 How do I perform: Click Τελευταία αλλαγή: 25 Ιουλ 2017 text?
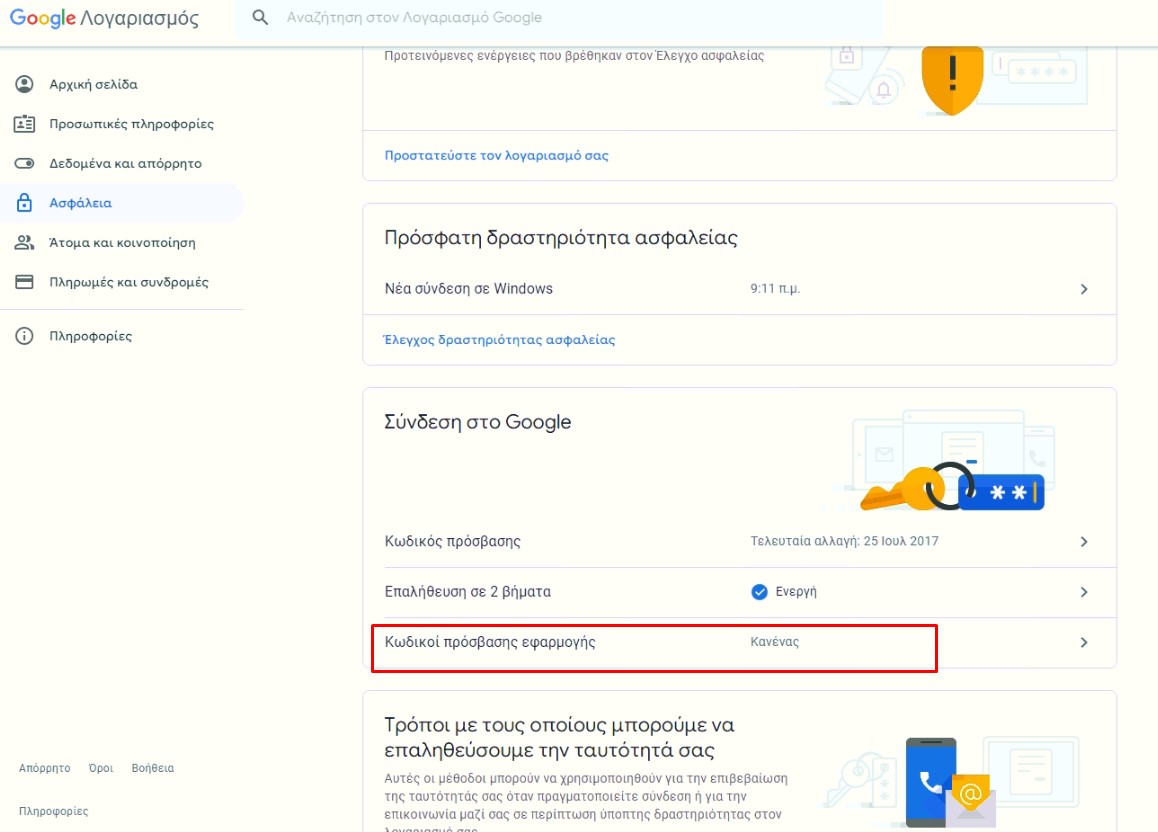coord(844,541)
